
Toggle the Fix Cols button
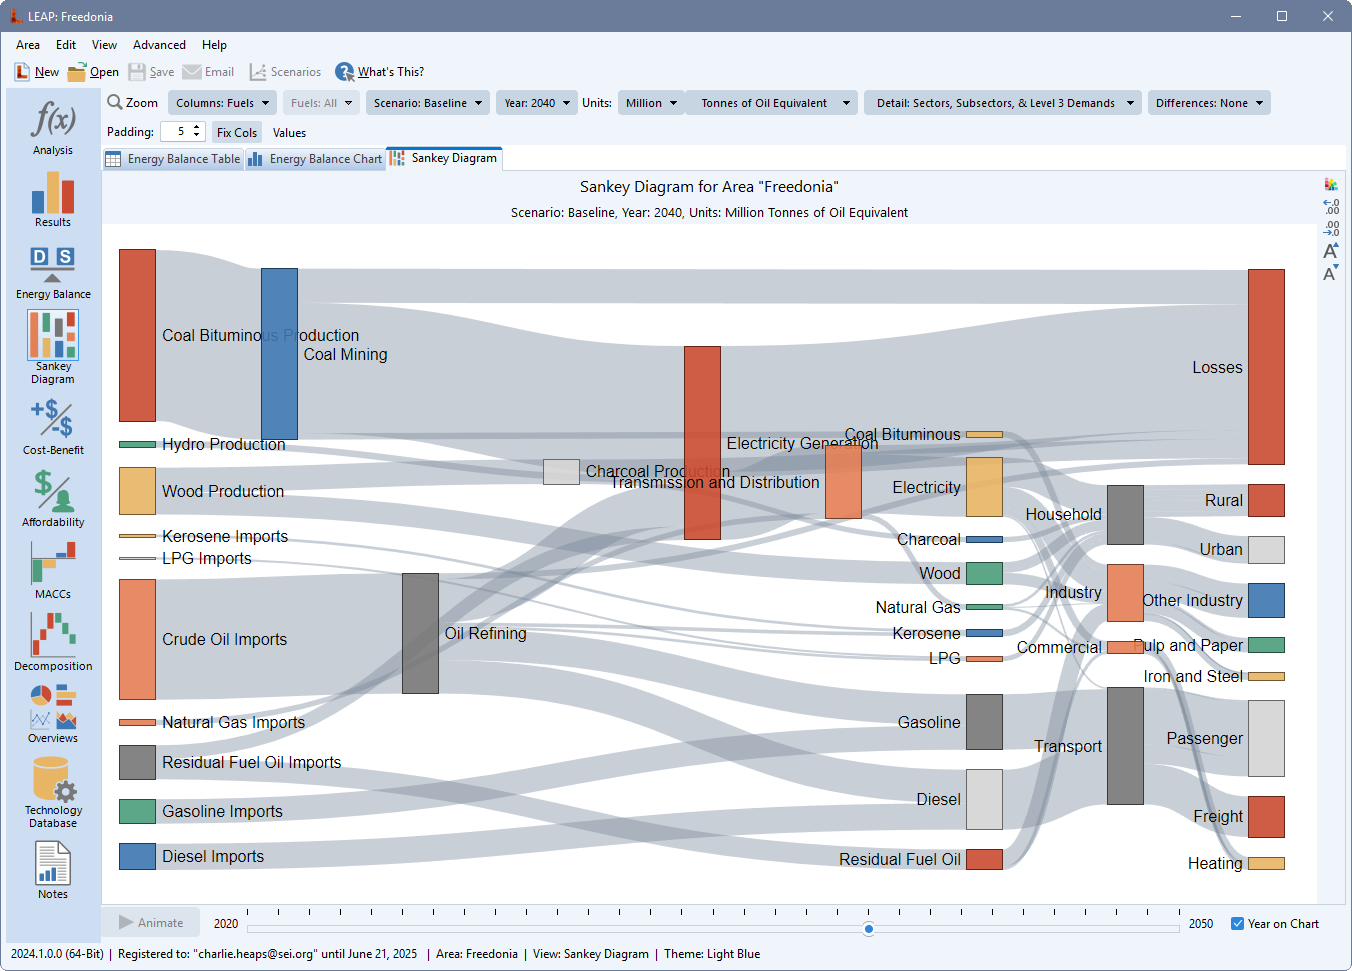coord(237,132)
